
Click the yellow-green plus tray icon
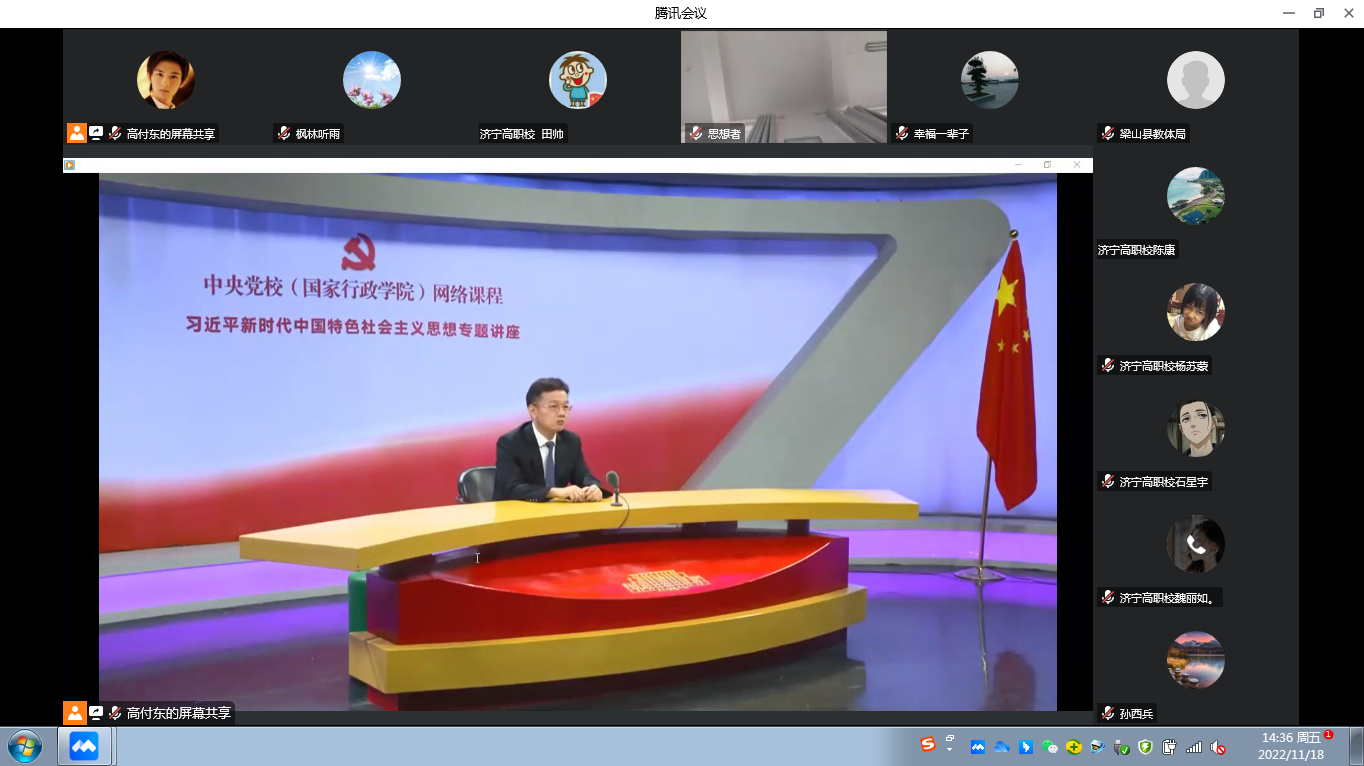(1074, 747)
